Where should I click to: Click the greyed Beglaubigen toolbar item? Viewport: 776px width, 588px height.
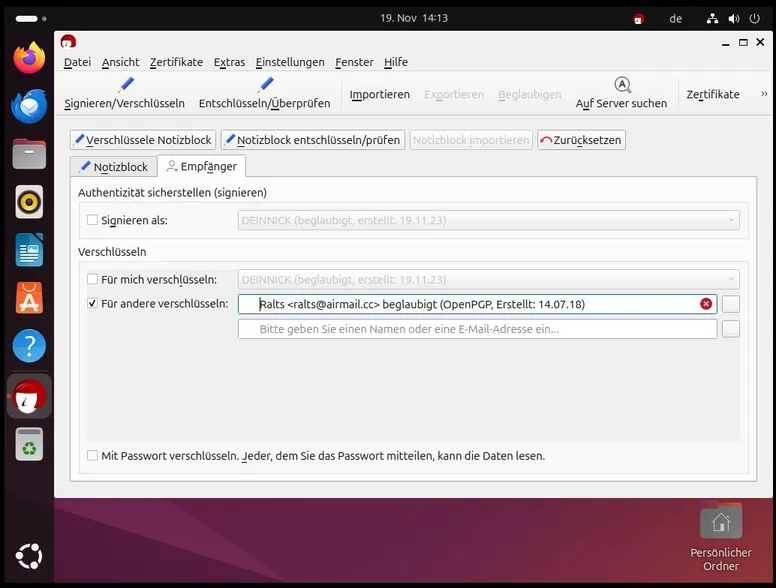(x=530, y=94)
